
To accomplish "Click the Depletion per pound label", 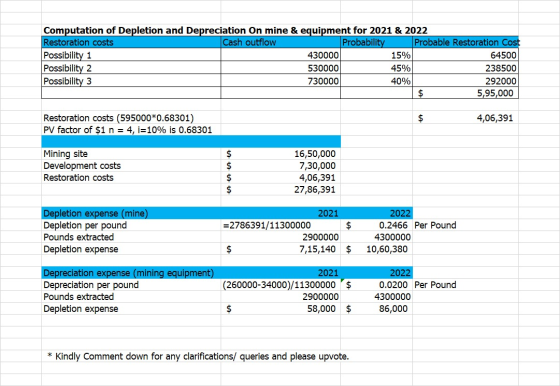I will point(85,225).
